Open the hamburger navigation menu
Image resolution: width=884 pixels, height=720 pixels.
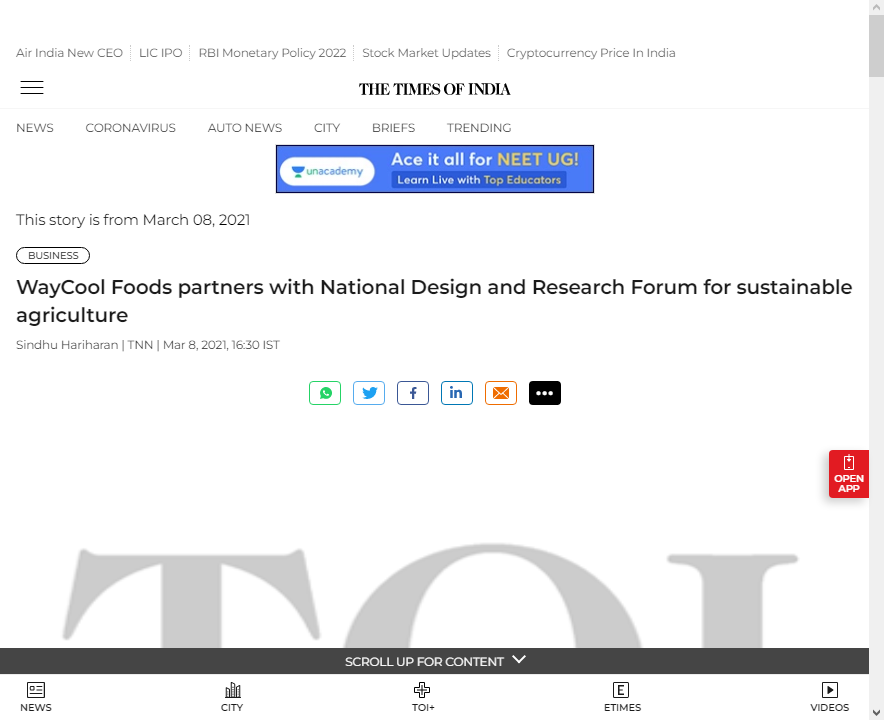[x=31, y=87]
